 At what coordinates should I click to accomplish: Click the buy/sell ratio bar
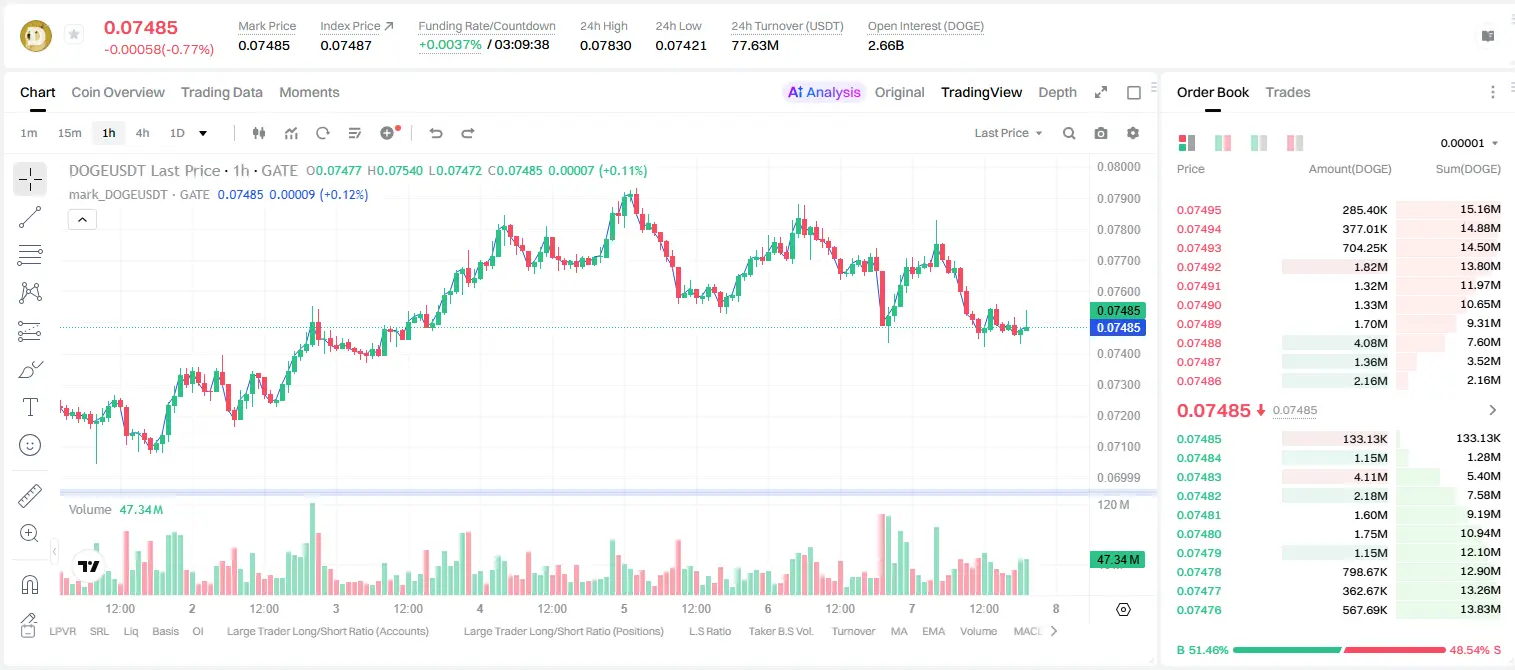coord(1340,650)
